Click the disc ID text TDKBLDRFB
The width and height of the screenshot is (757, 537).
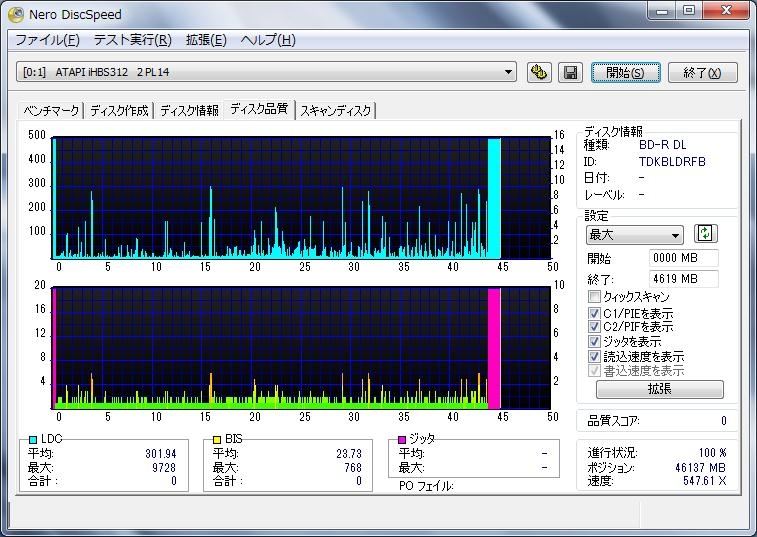(x=672, y=162)
